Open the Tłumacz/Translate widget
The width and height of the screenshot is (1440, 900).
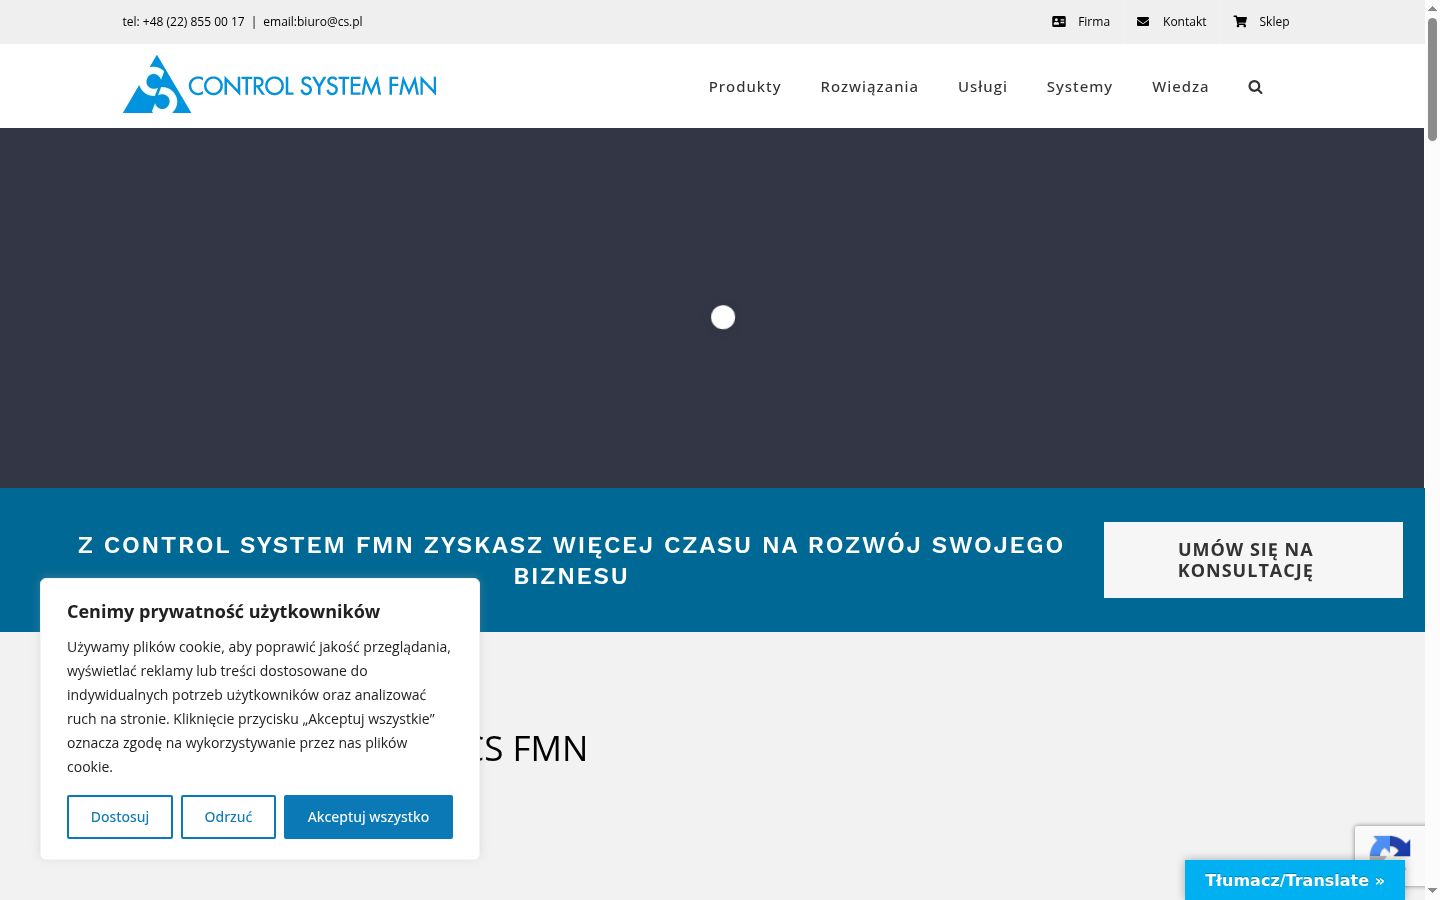[x=1295, y=880]
